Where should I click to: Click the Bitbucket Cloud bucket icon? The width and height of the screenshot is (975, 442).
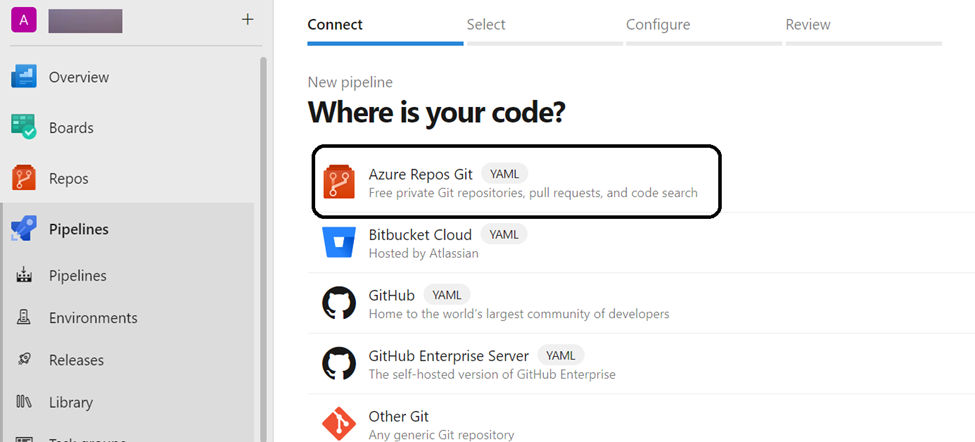(x=339, y=243)
